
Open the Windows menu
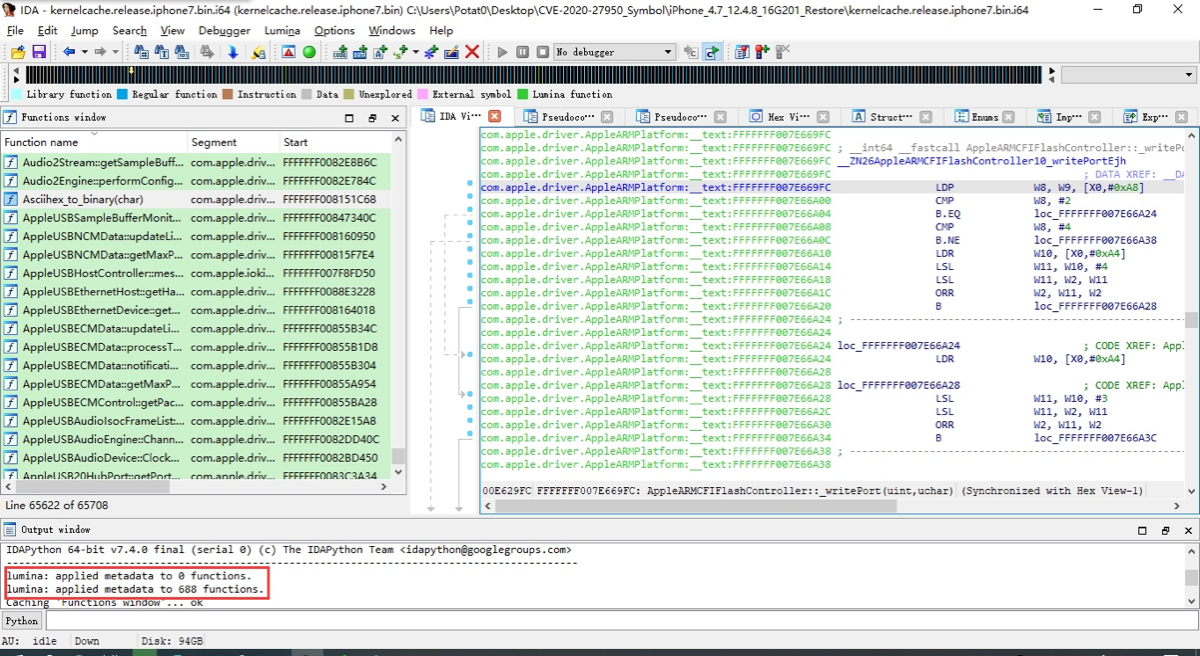(x=391, y=31)
